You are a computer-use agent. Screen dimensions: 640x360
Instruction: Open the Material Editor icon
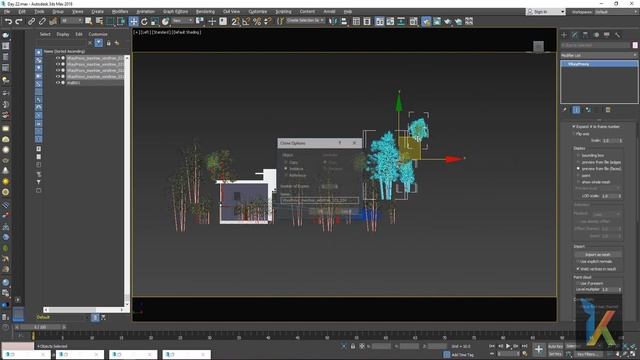(x=413, y=21)
